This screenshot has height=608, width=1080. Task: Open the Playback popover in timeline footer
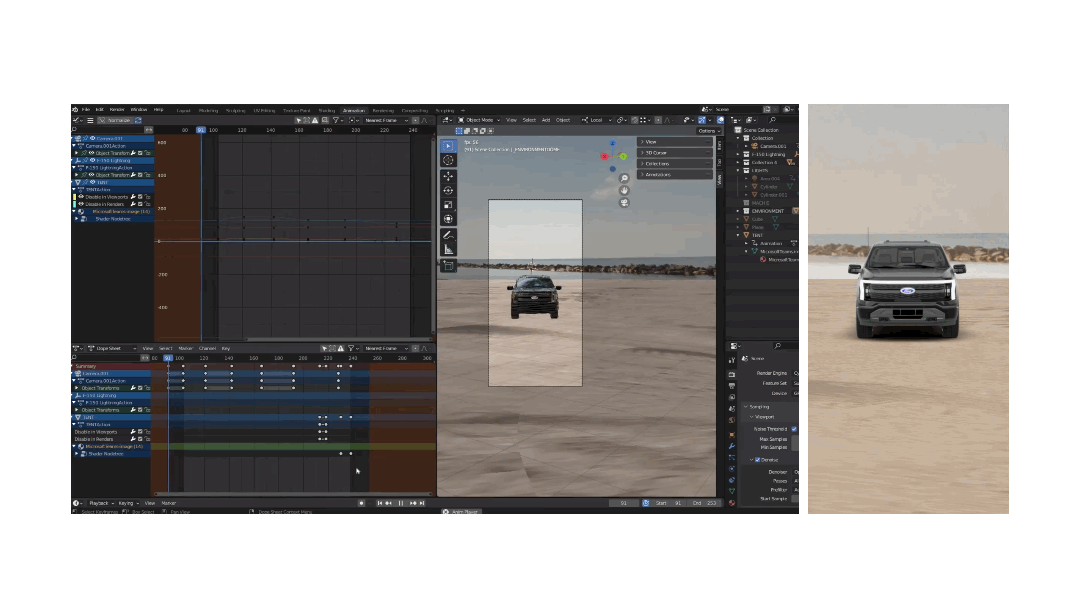coord(101,503)
